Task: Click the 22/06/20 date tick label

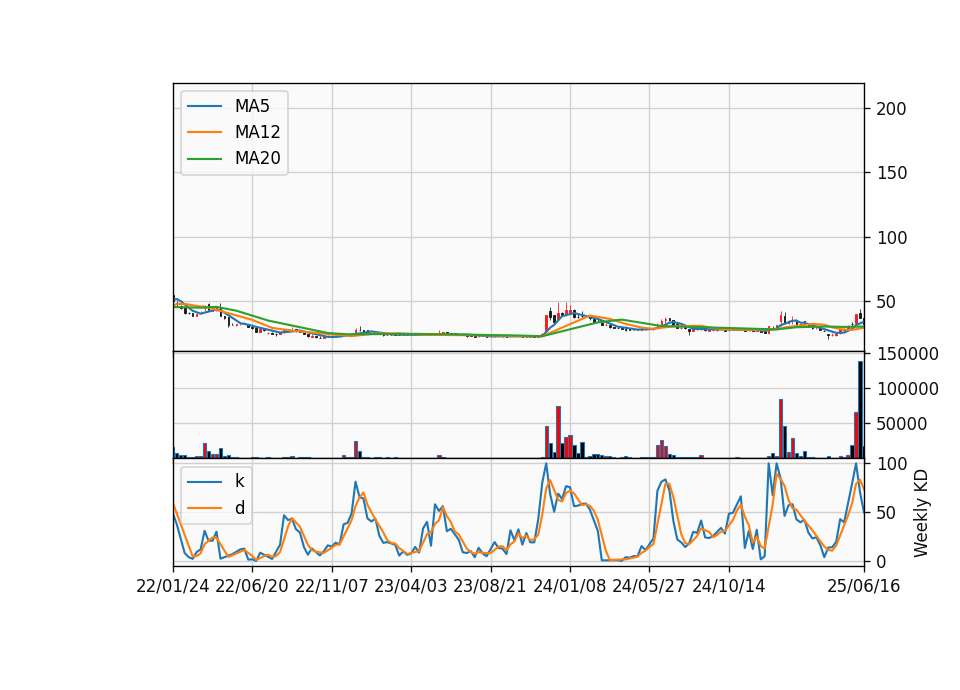Action: (252, 586)
